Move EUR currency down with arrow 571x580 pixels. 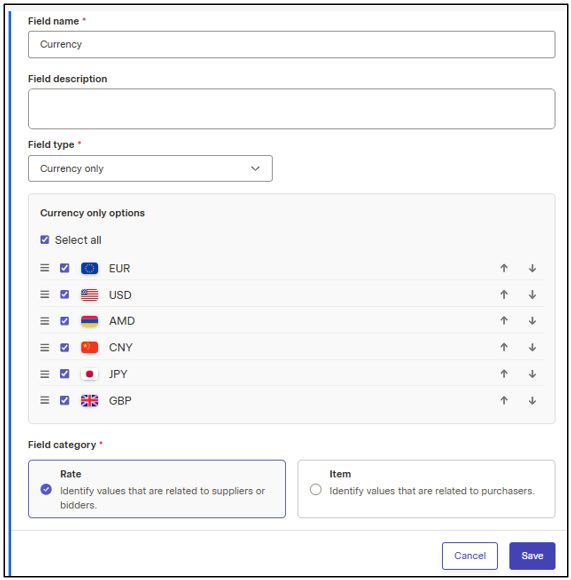pos(532,268)
